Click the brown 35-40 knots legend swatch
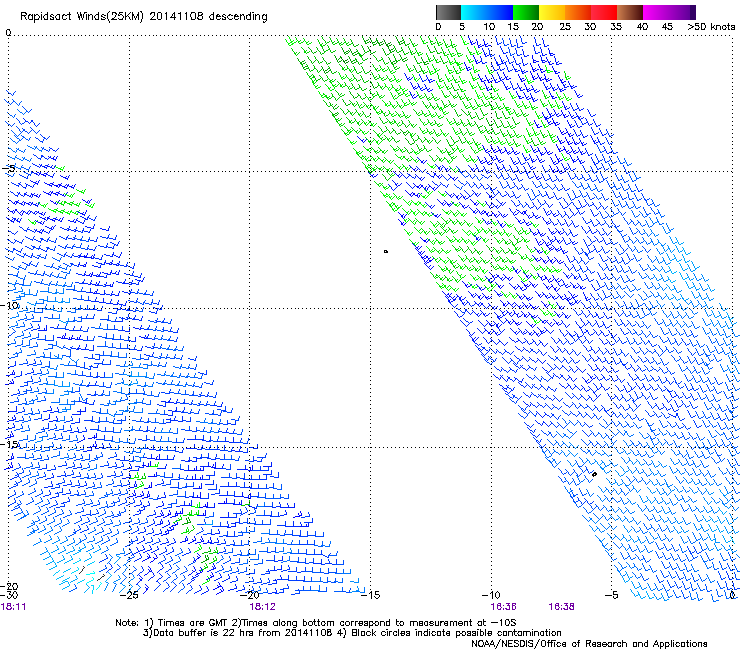Image resolution: width=740 pixels, height=650 pixels. [x=630, y=12]
